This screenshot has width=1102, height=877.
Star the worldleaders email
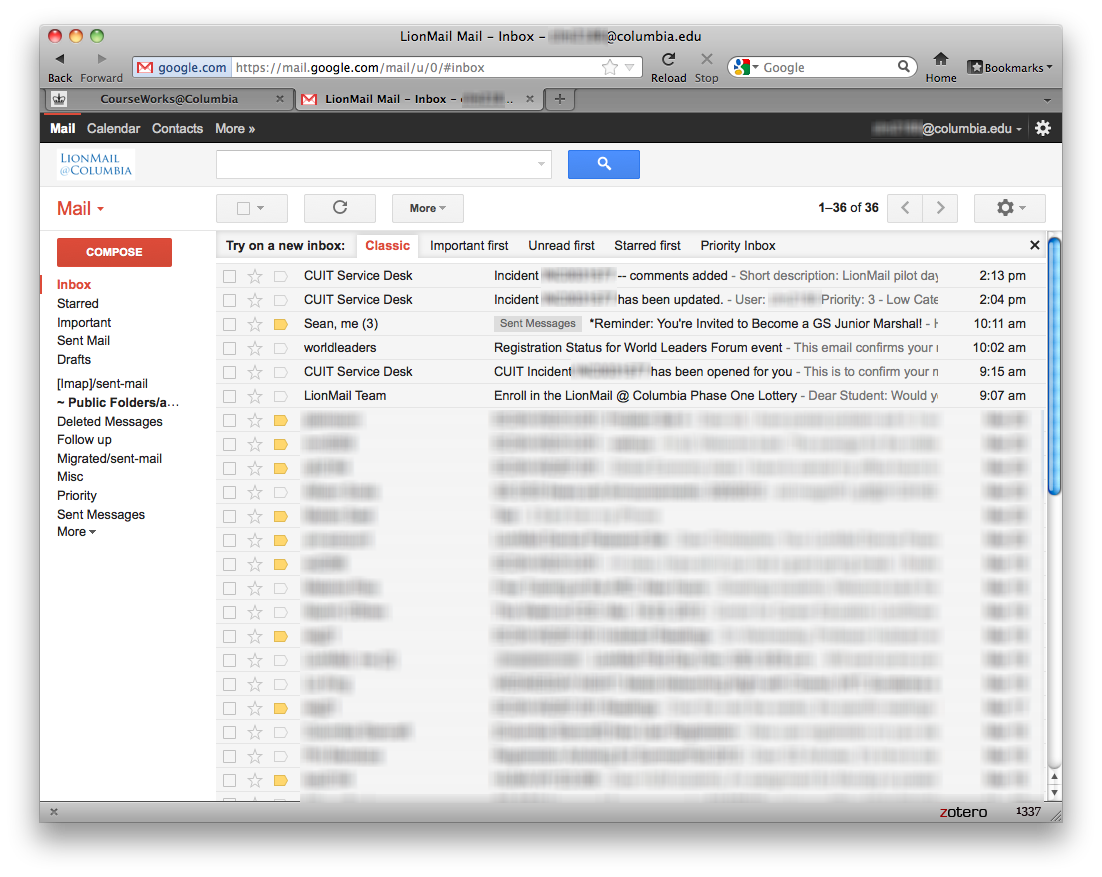[x=255, y=348]
